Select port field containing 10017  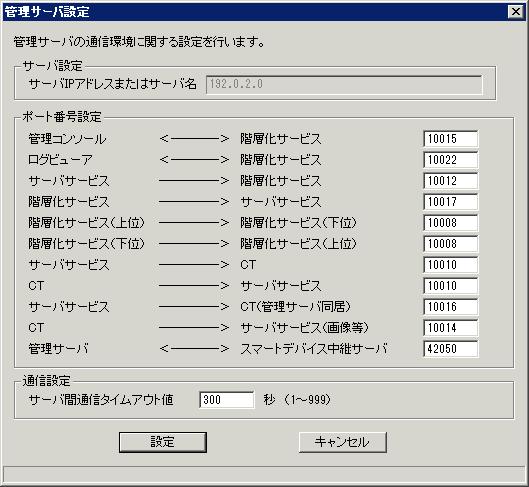click(x=450, y=202)
